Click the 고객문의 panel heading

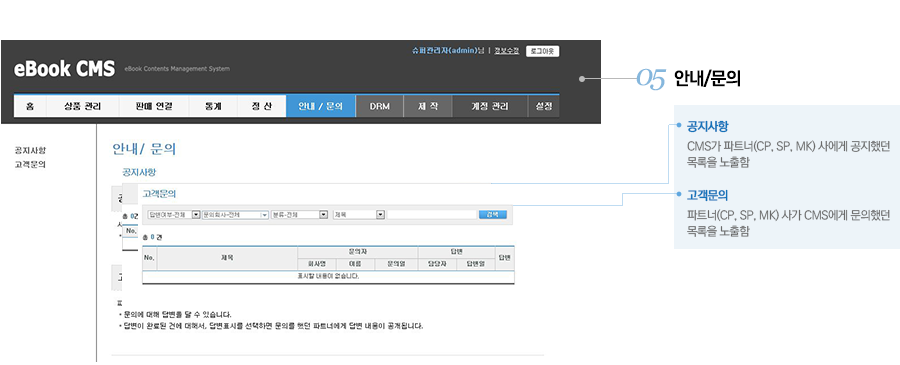click(159, 195)
